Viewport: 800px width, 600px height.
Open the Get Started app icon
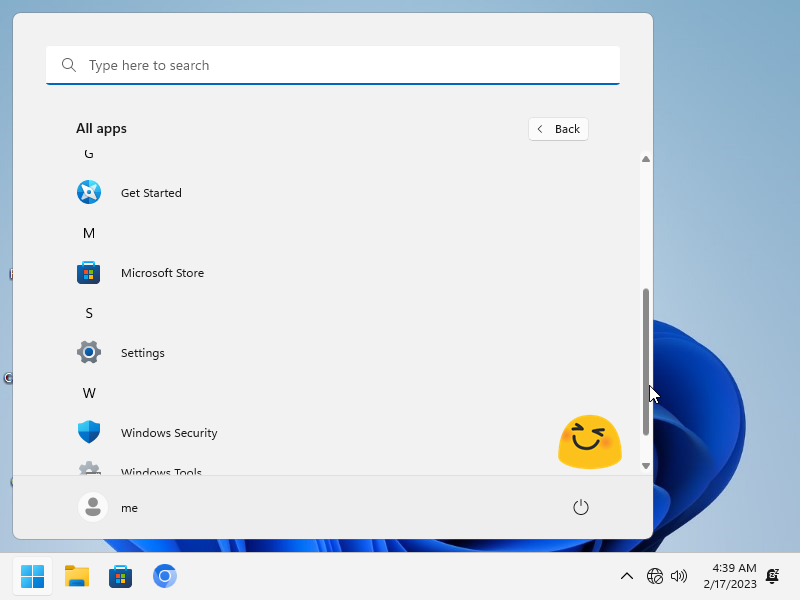click(89, 192)
